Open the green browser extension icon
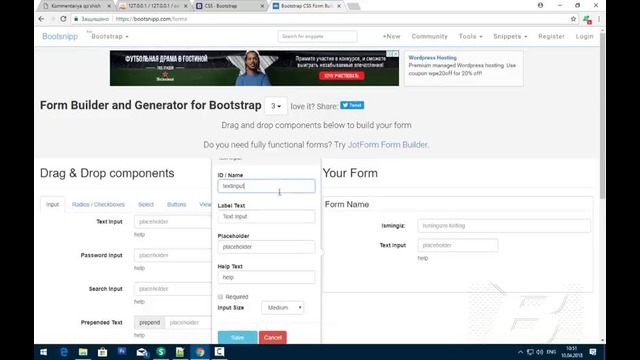This screenshot has height=360, width=640. point(587,19)
